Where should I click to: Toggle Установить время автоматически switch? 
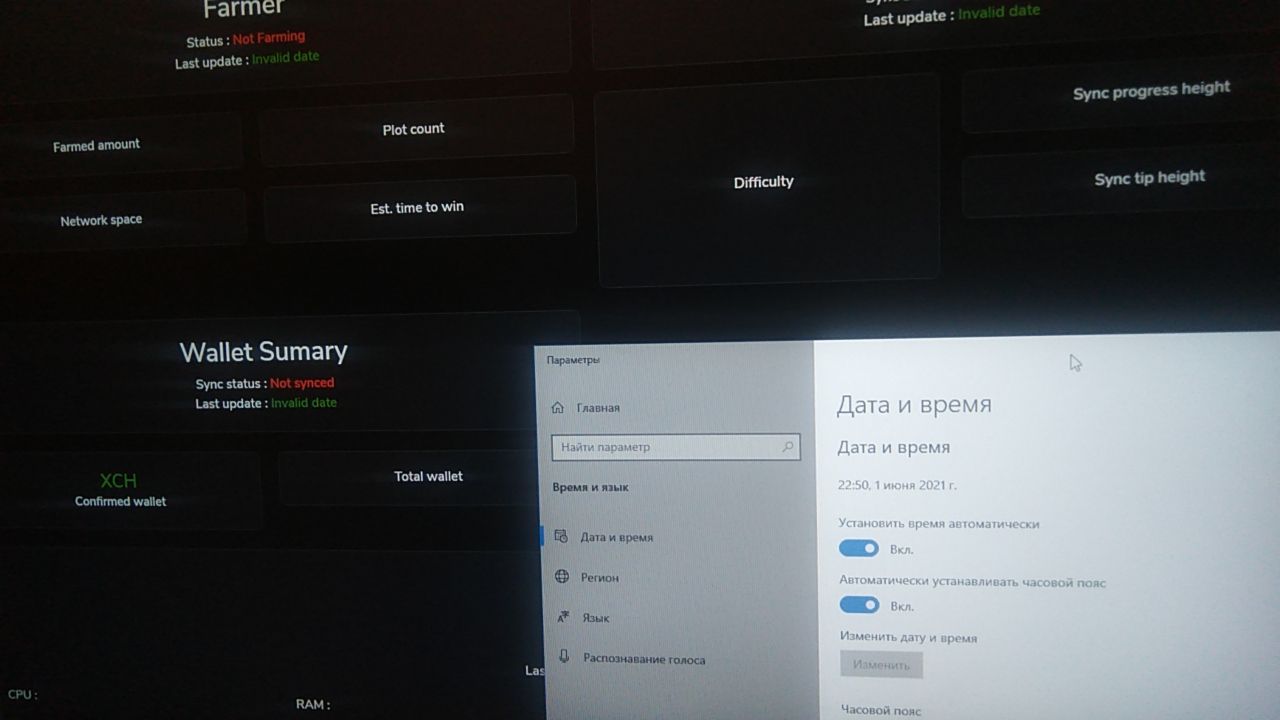point(859,548)
